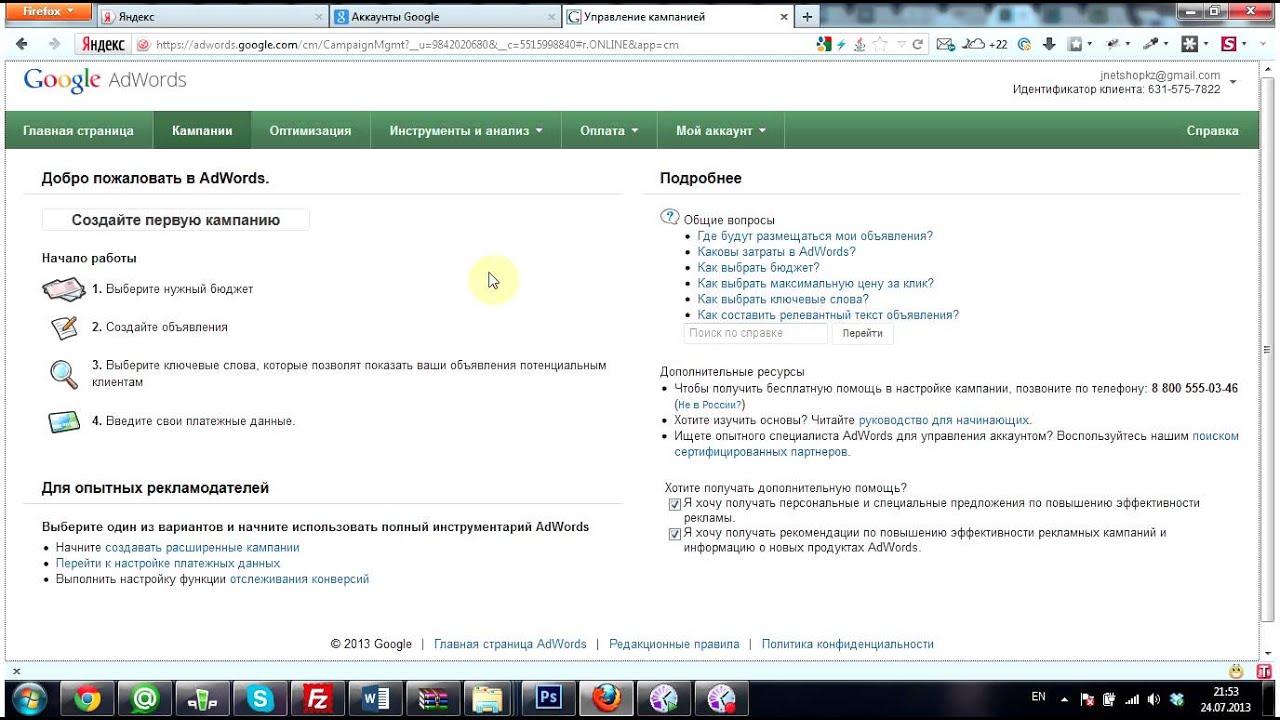1280x720 pixels.
Task: Click the red S toolbar extension icon
Action: click(x=1227, y=44)
